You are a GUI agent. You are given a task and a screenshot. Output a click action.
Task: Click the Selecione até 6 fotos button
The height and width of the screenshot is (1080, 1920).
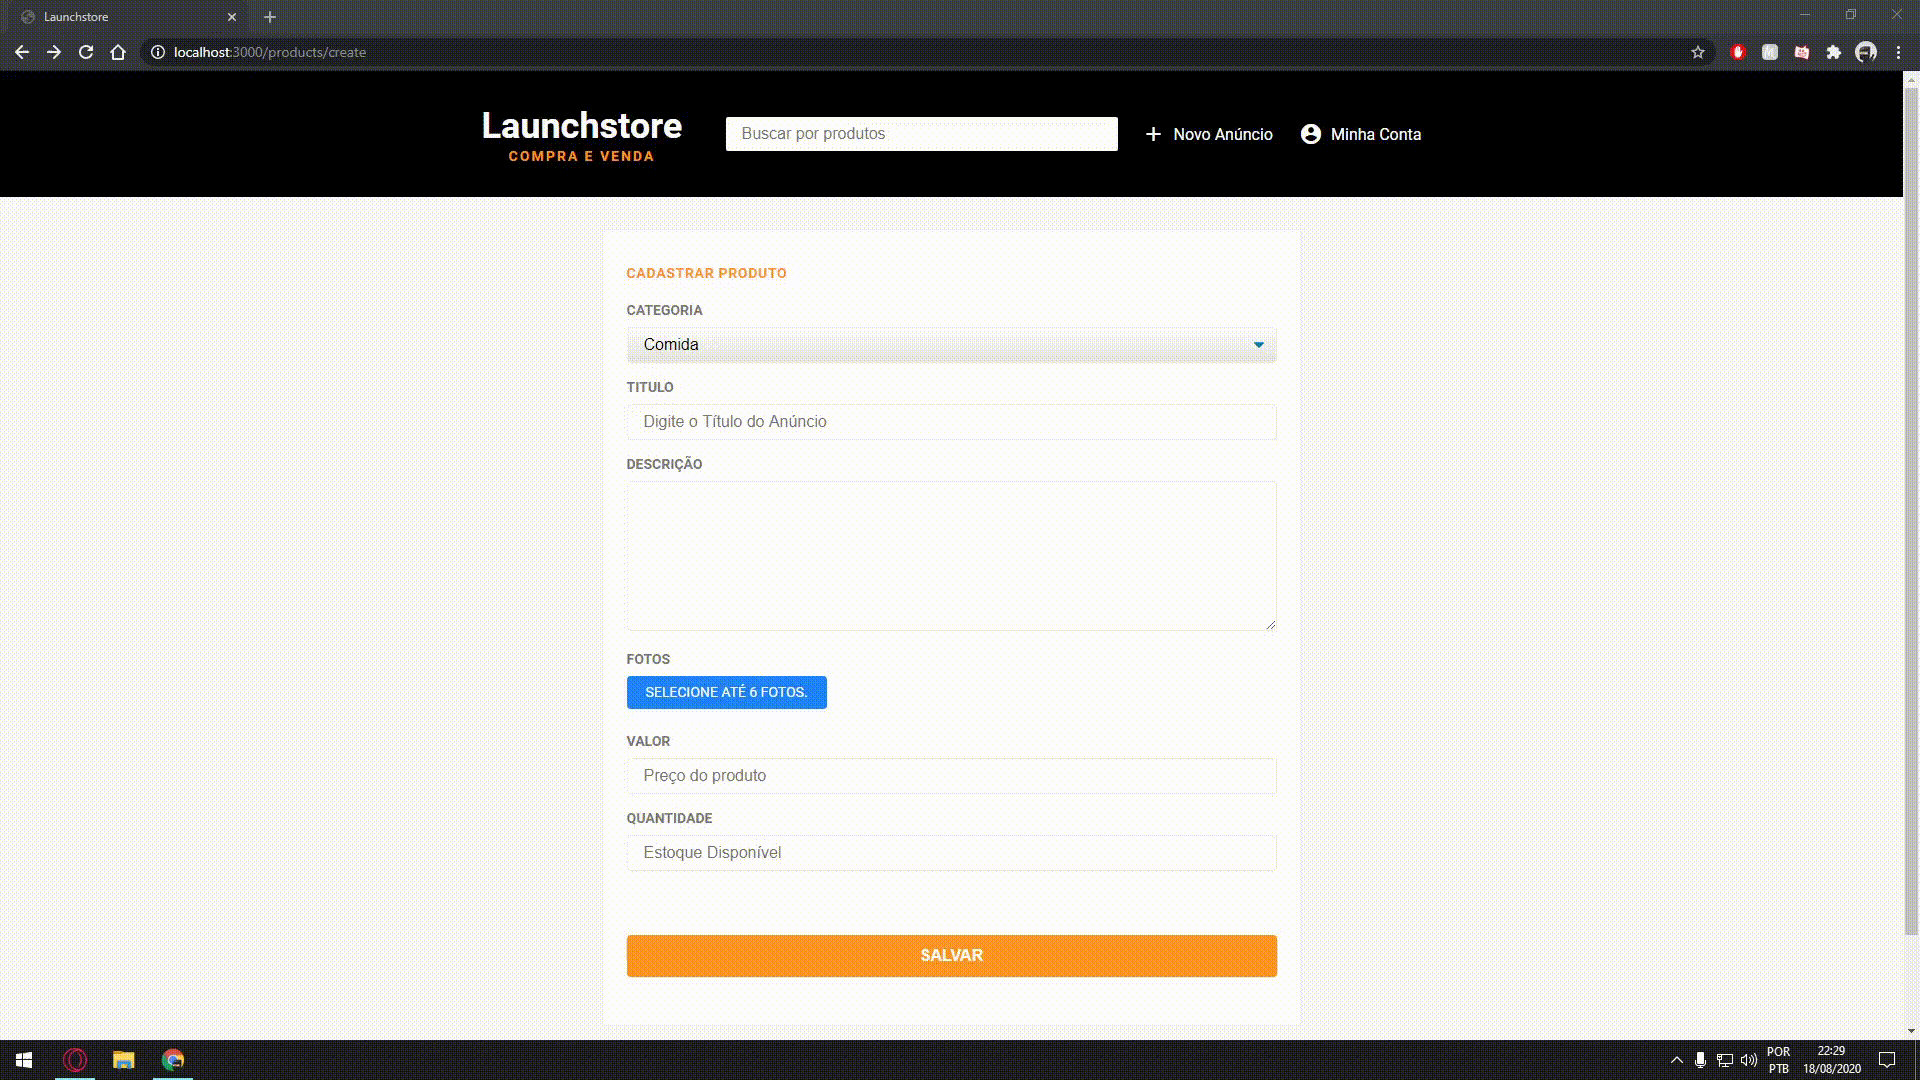coord(726,692)
